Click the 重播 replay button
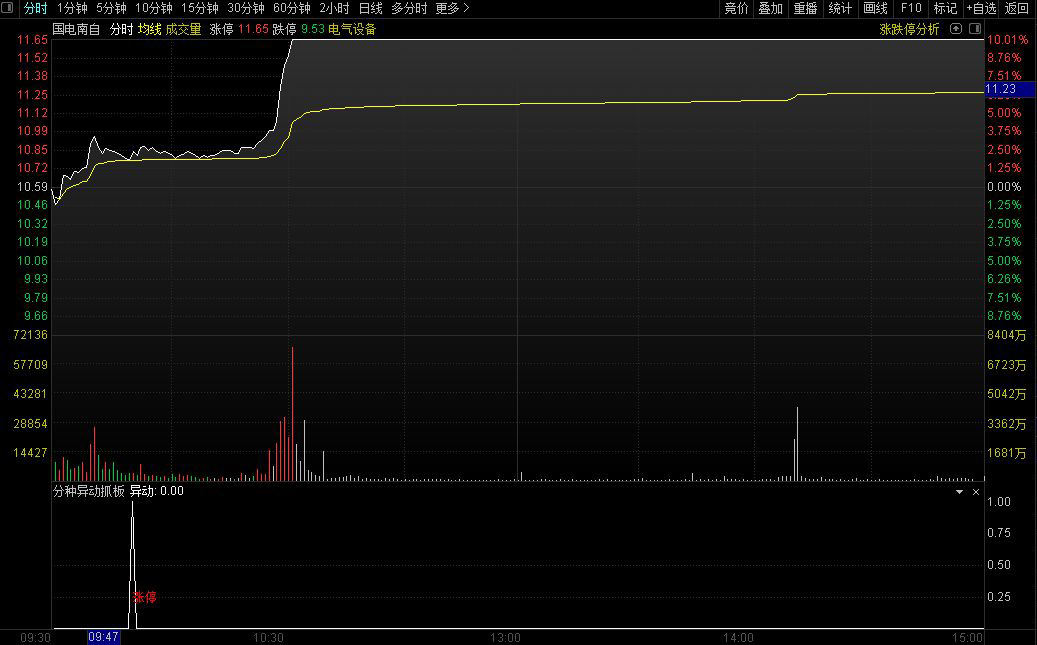This screenshot has height=645, width=1037. coord(806,8)
